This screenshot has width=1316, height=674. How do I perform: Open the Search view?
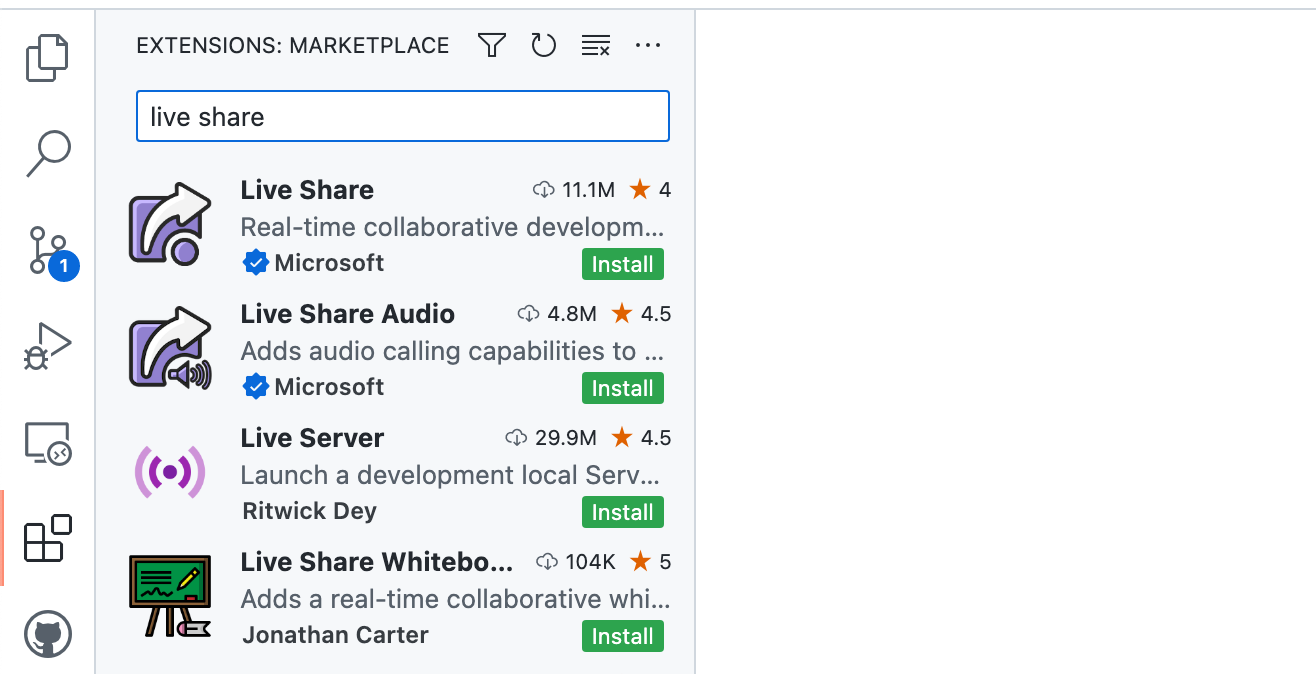click(47, 152)
